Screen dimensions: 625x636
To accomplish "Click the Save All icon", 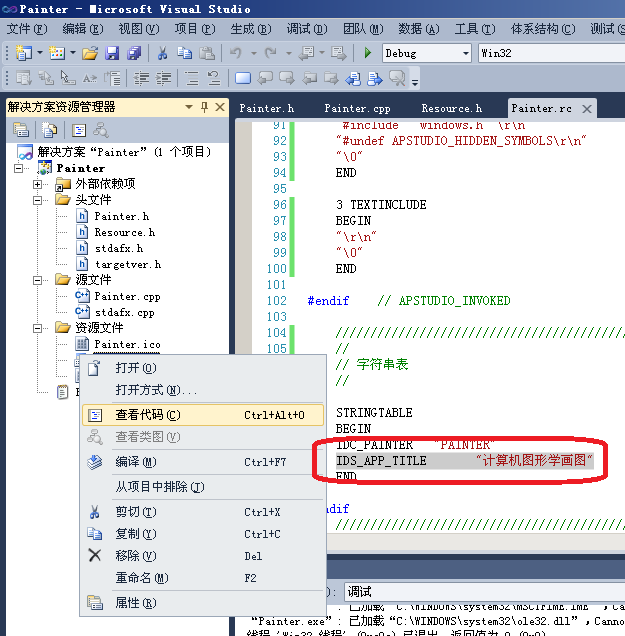I will pyautogui.click(x=133, y=53).
